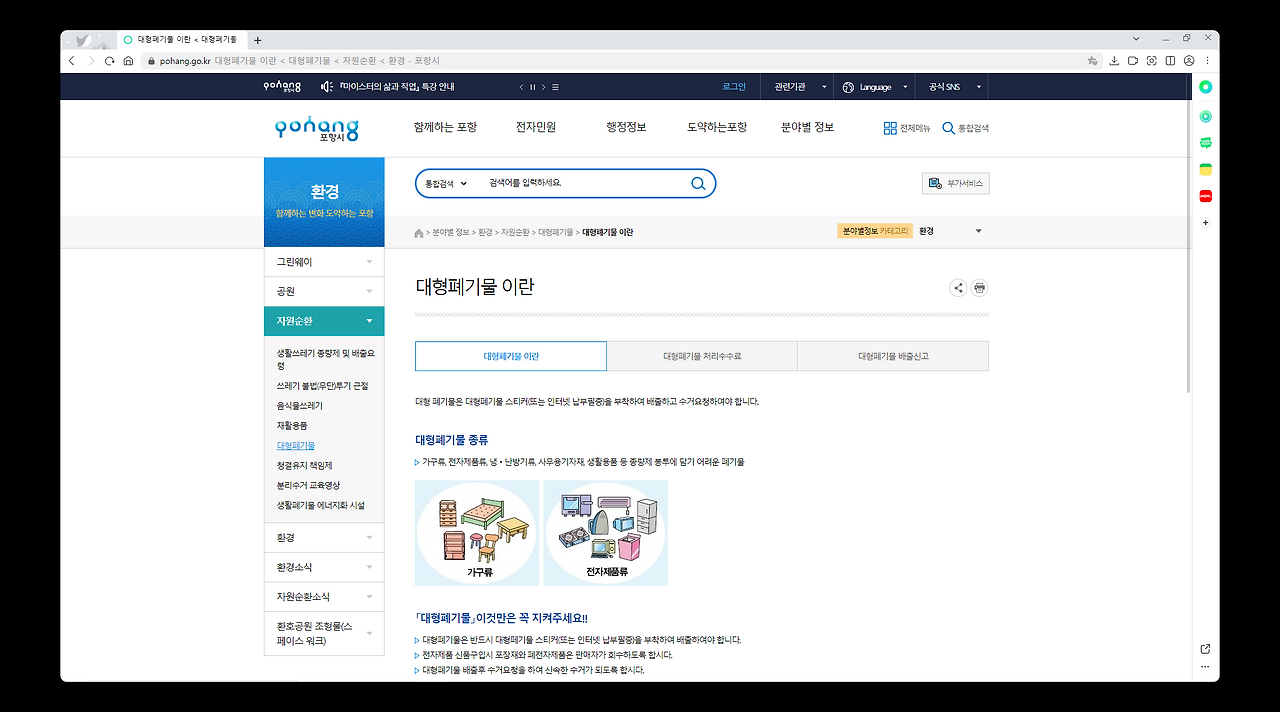Click the Pohang city logo
The height and width of the screenshot is (712, 1280).
pyautogui.click(x=317, y=128)
